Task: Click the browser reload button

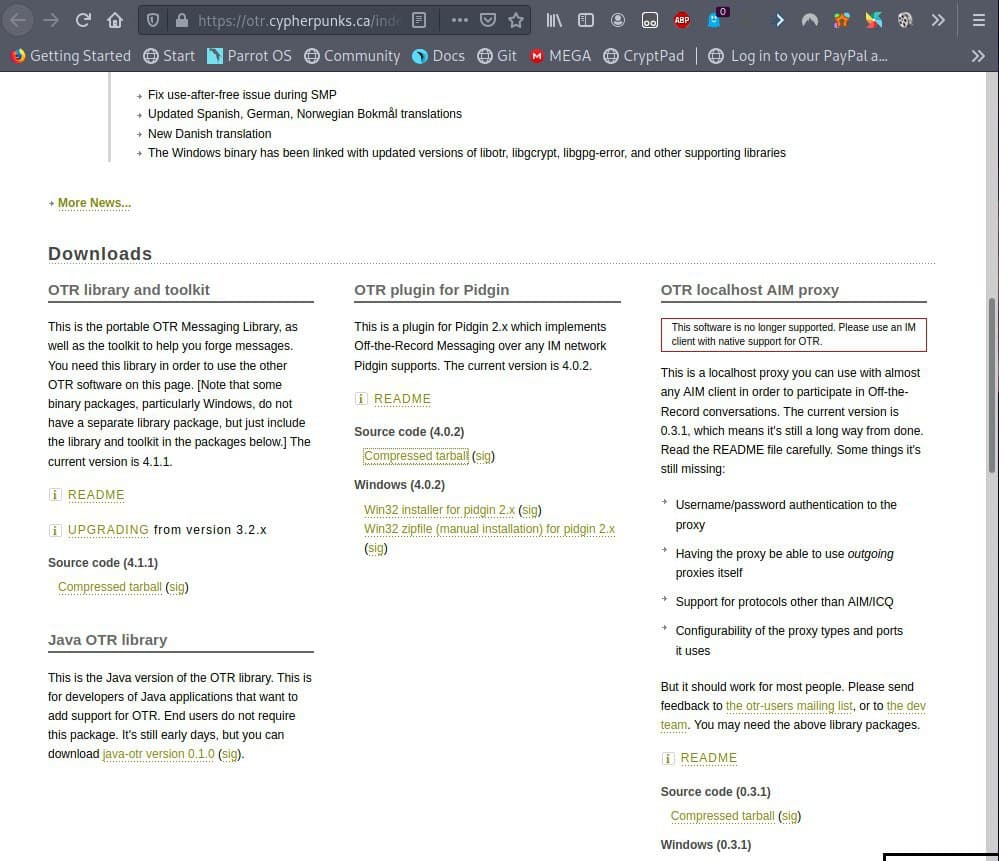Action: pos(83,20)
